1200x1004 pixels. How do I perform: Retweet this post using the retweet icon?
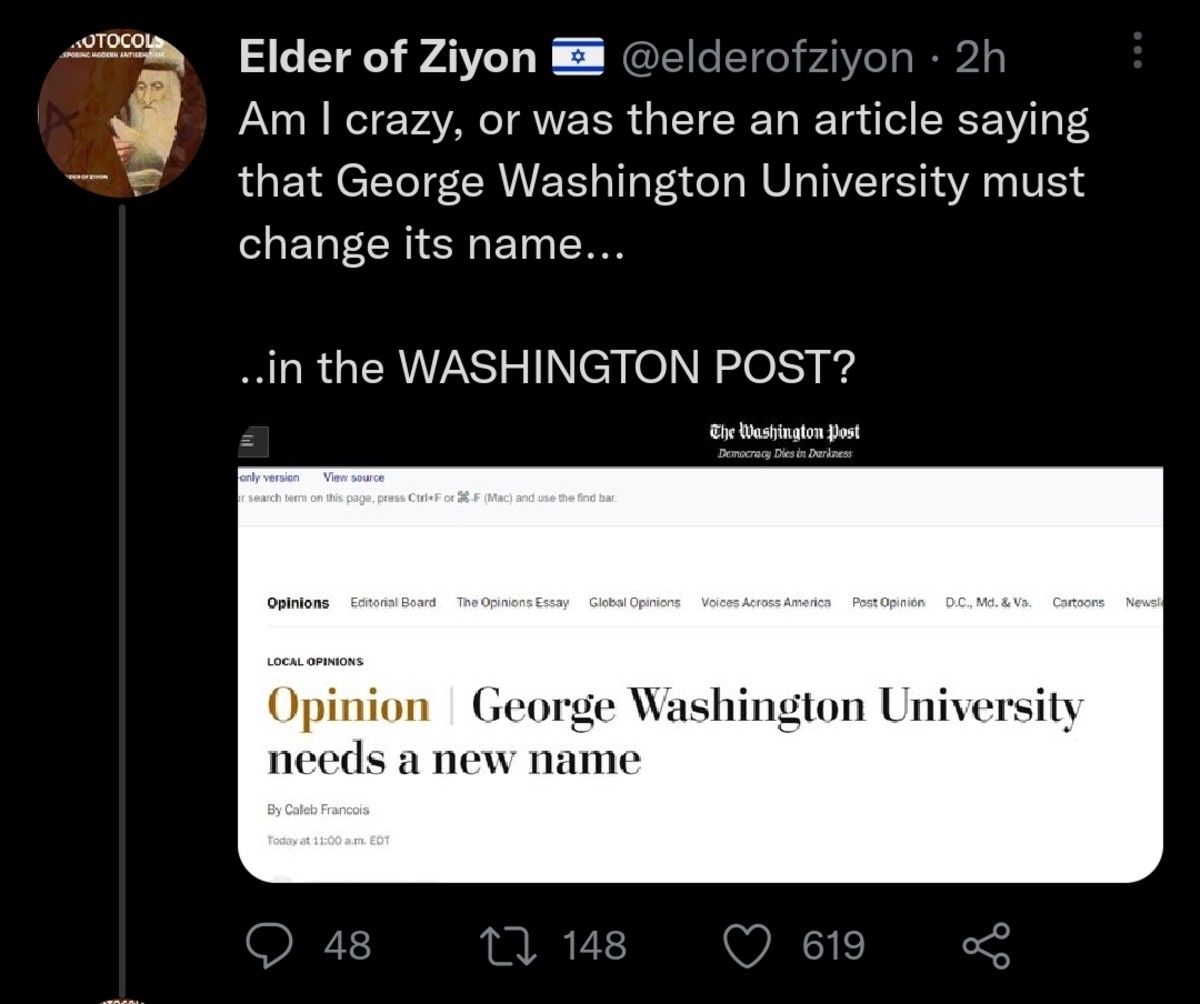click(x=506, y=945)
